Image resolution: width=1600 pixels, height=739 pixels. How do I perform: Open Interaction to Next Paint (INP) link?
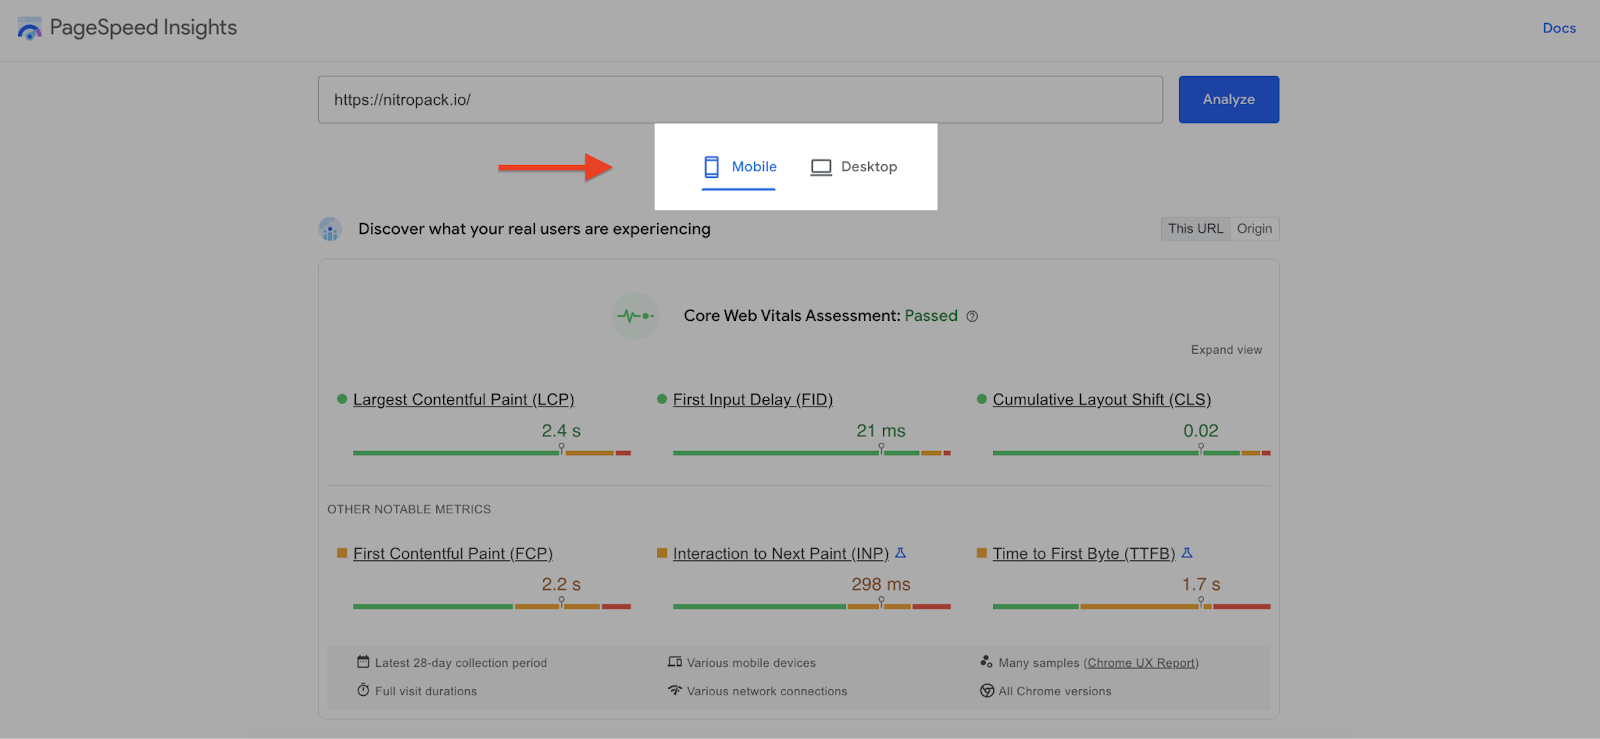(x=781, y=553)
